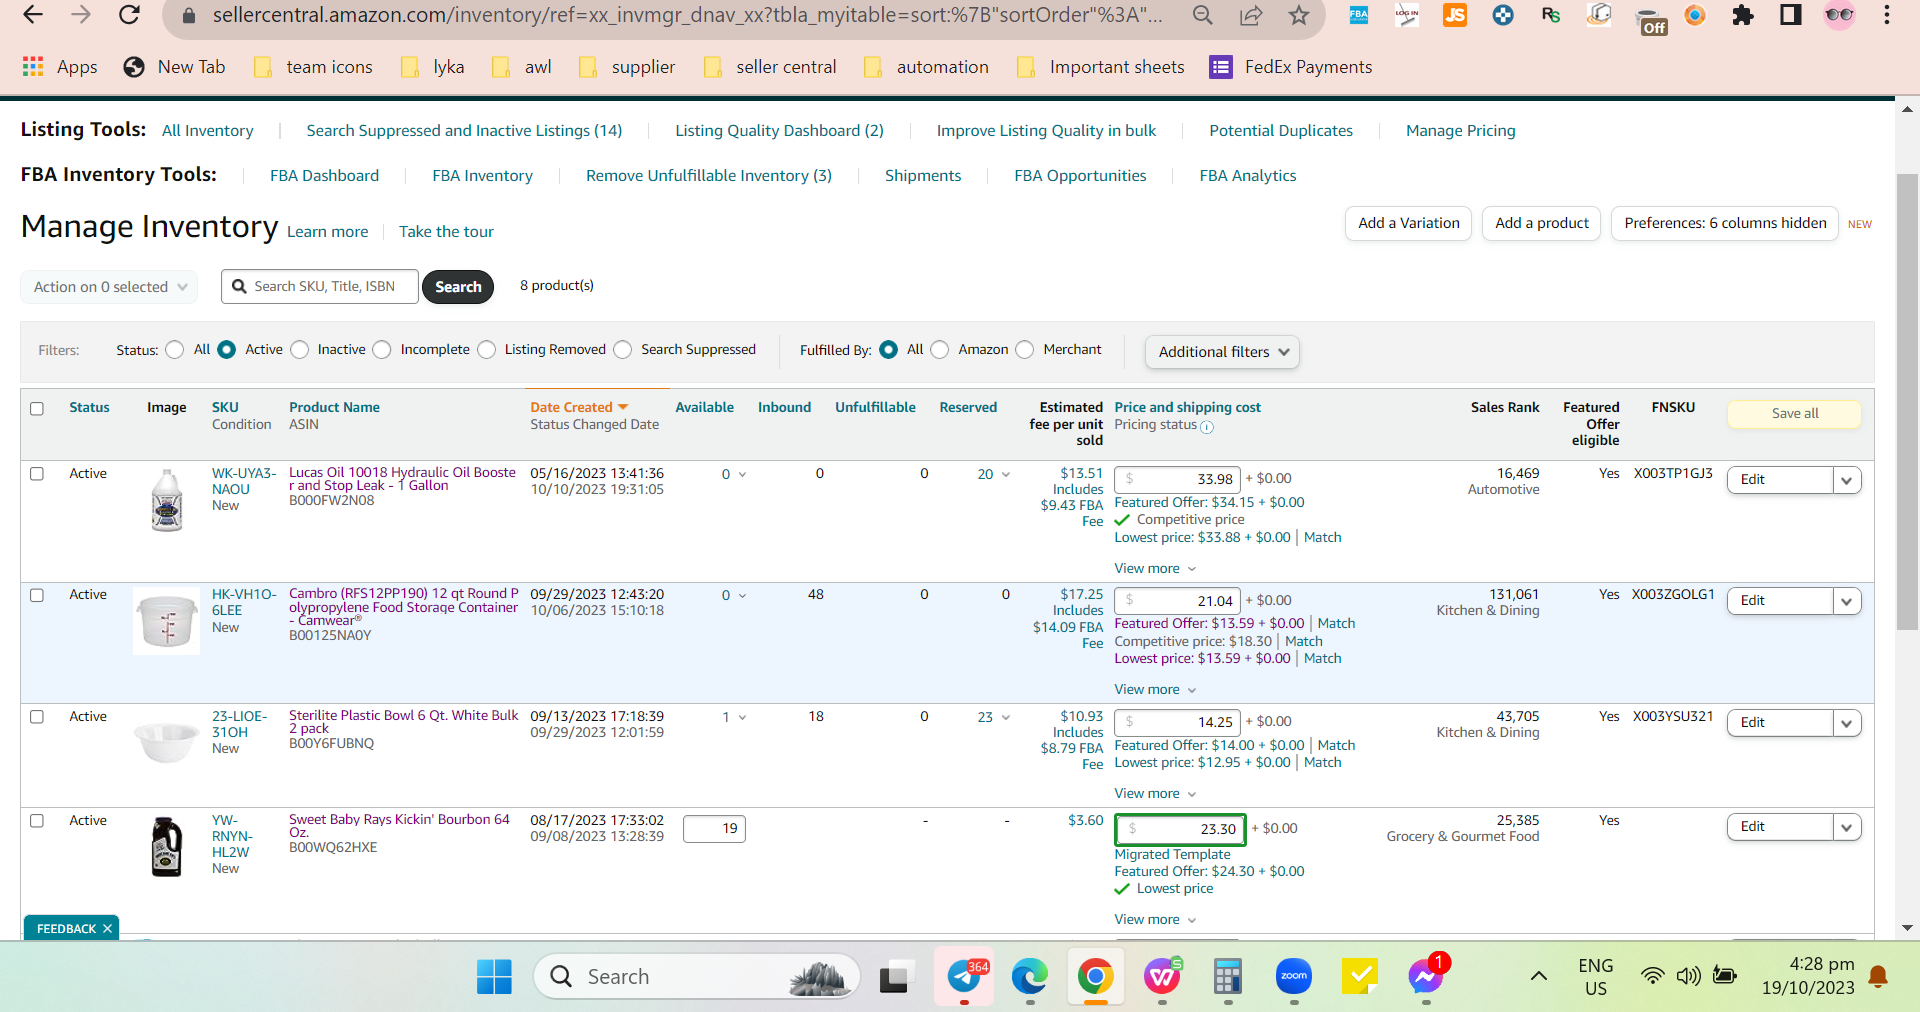Open the browser zoom magnifier icon

click(x=1203, y=15)
